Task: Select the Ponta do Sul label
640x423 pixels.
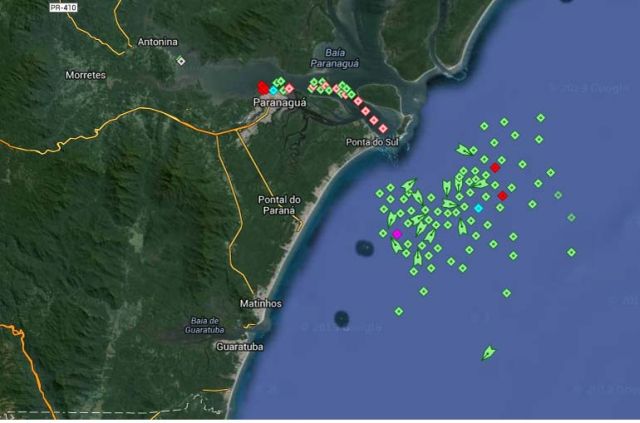Action: pyautogui.click(x=372, y=142)
